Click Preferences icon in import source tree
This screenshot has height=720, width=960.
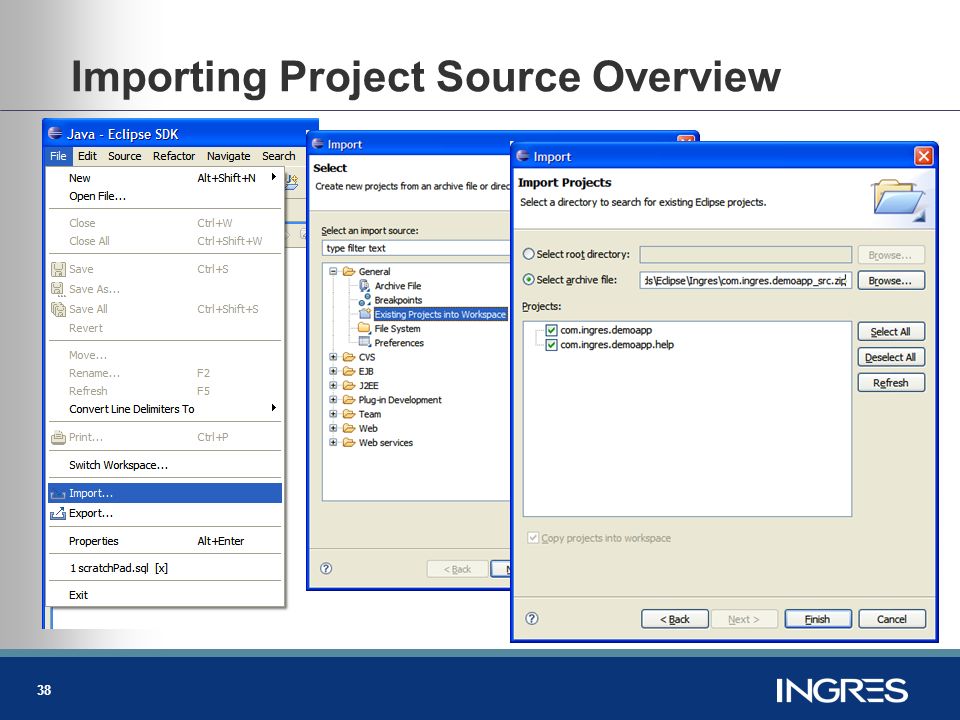coord(364,342)
